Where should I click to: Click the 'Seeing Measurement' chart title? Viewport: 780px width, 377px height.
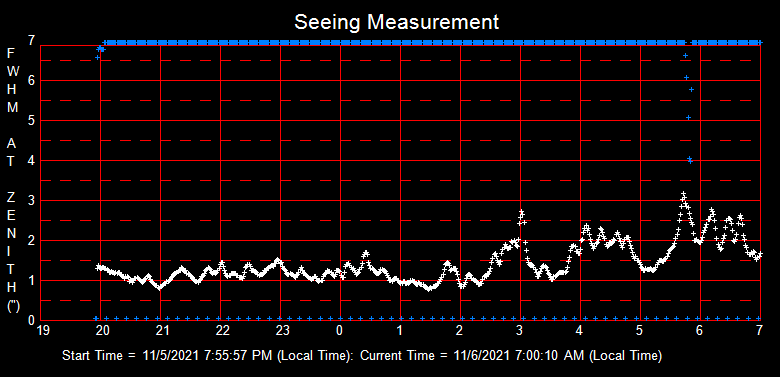tap(396, 22)
